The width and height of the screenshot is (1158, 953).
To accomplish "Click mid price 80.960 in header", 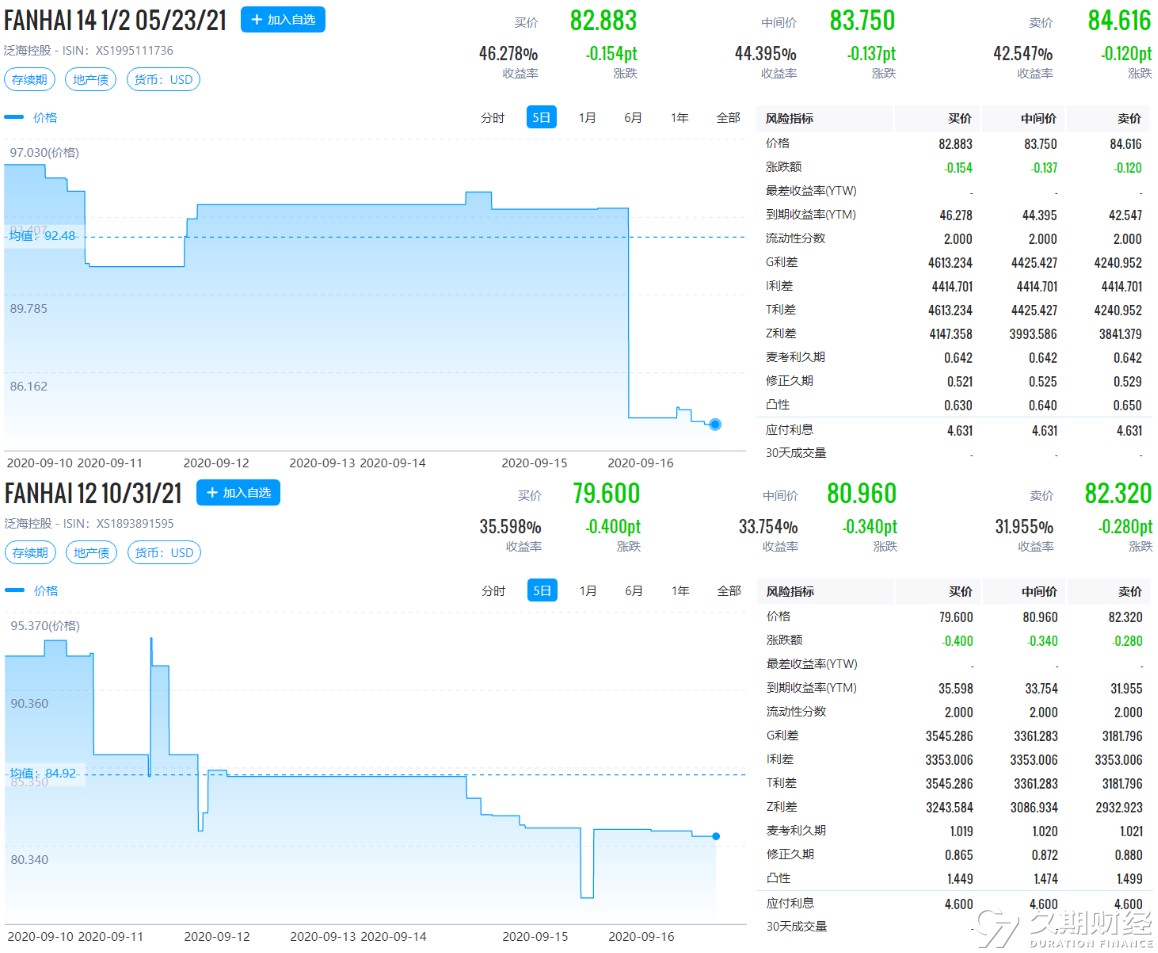I will point(861,493).
